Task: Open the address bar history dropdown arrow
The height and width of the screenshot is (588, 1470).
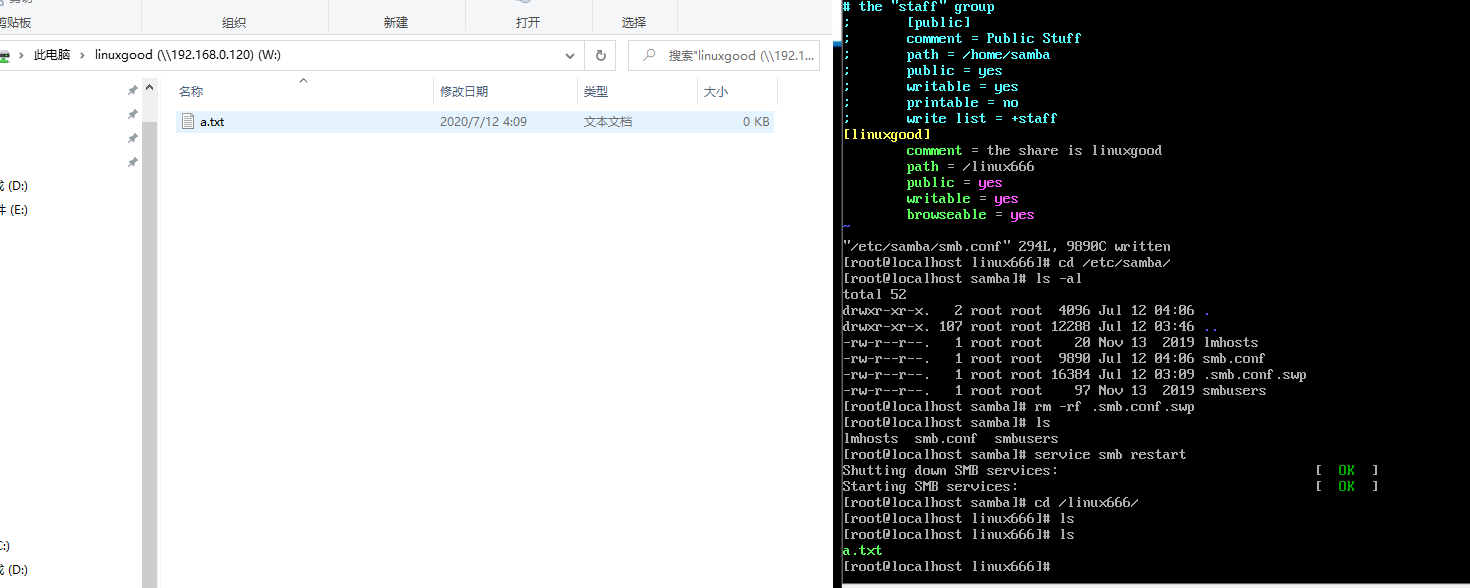Action: tap(570, 56)
